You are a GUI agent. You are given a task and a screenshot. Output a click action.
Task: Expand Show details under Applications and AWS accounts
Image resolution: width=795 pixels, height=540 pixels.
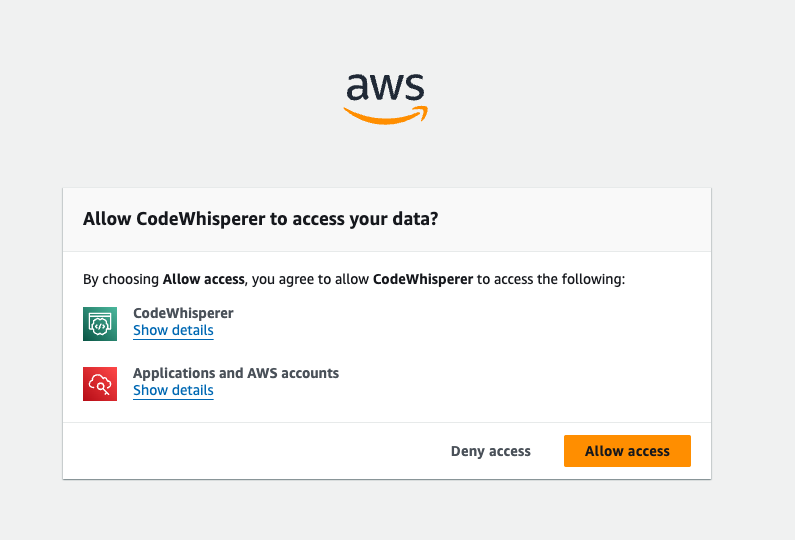173,390
